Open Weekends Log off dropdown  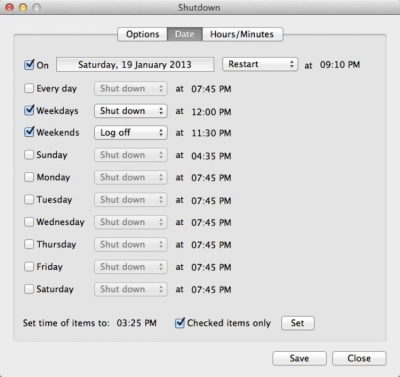tap(131, 133)
